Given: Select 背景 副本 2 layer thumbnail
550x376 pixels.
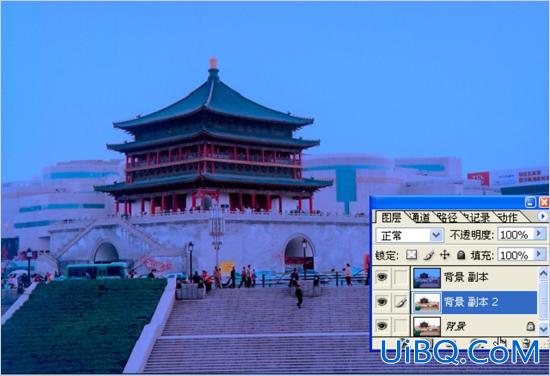Looking at the screenshot, I should tap(427, 302).
